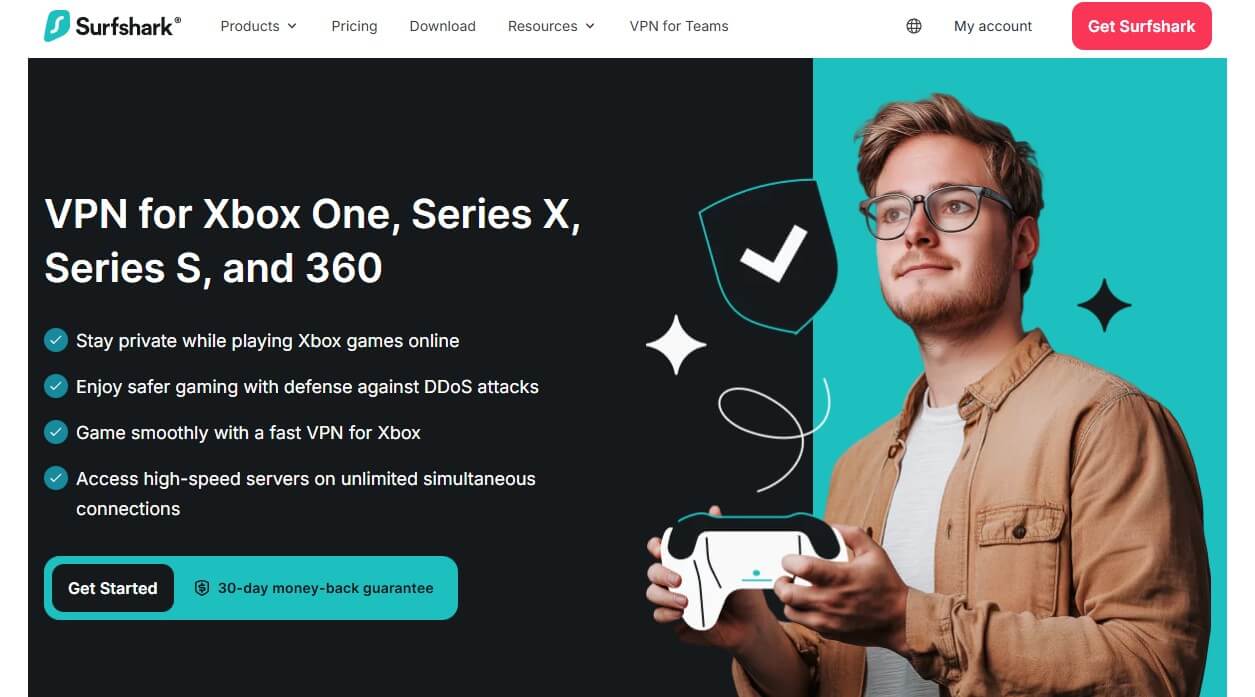Open My account
This screenshot has height=697, width=1255.
point(993,26)
